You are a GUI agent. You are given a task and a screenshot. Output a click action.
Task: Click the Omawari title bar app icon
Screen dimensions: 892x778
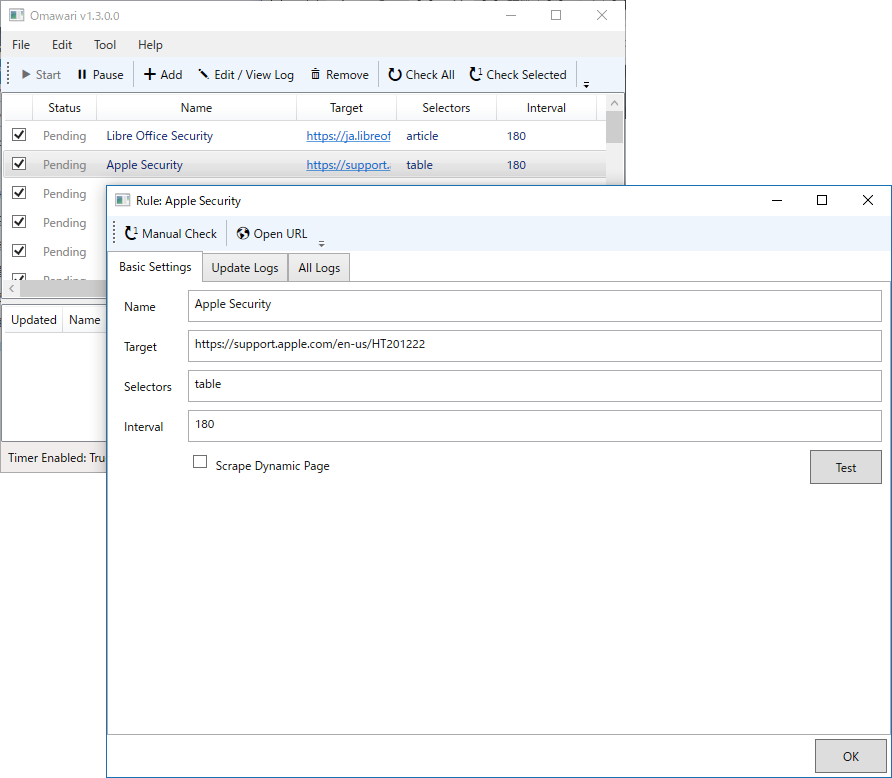(x=16, y=15)
